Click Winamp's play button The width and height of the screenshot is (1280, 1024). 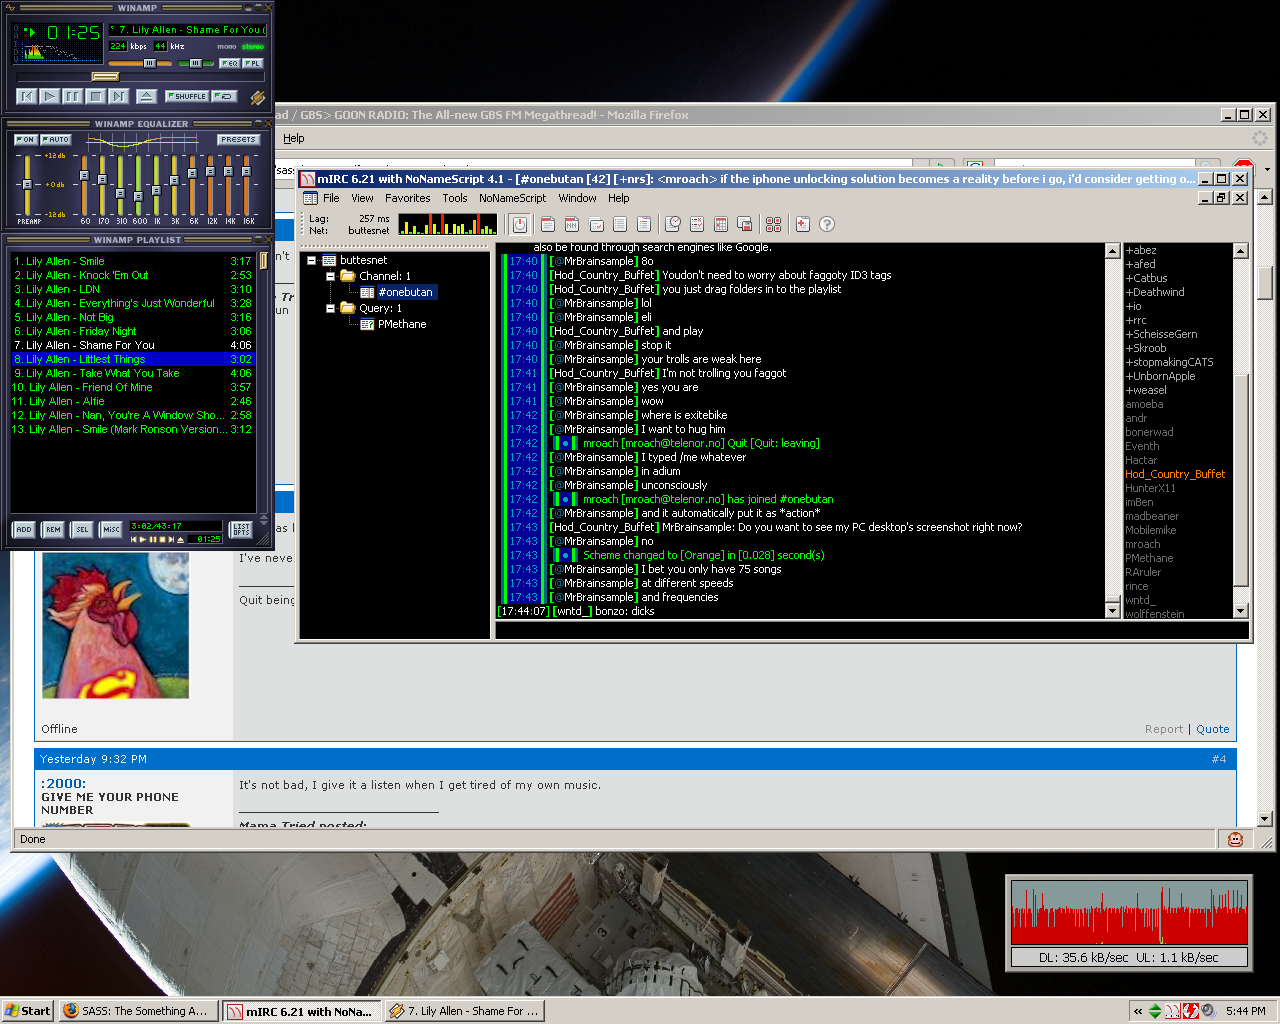coord(50,96)
